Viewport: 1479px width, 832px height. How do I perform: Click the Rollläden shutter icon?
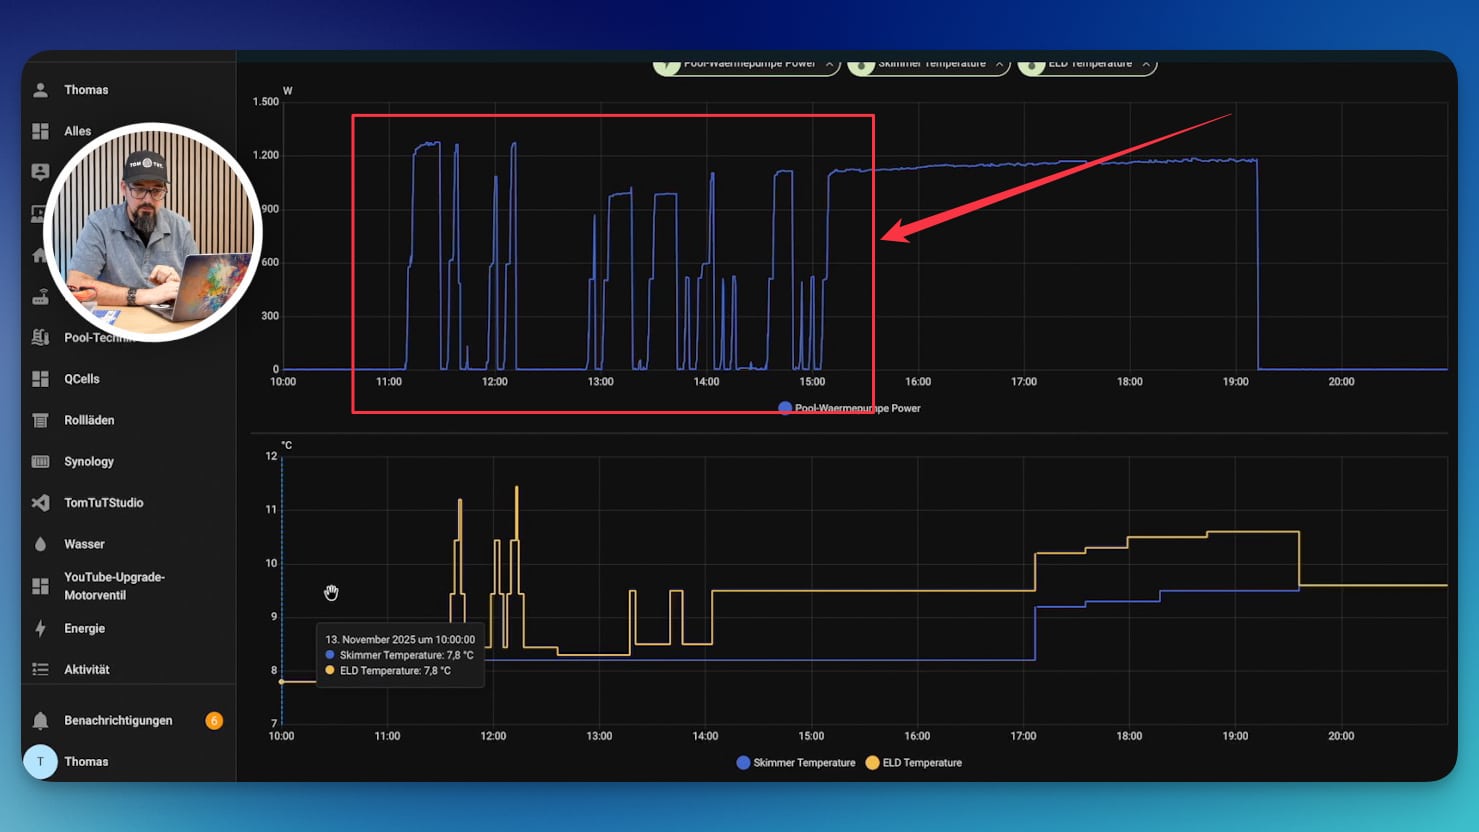(x=40, y=420)
